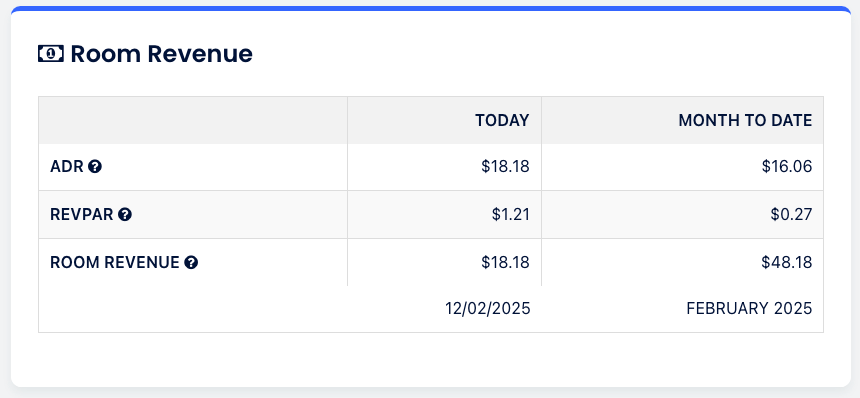The width and height of the screenshot is (860, 398).
Task: Click the ADR help question mark icon
Action: tap(95, 167)
